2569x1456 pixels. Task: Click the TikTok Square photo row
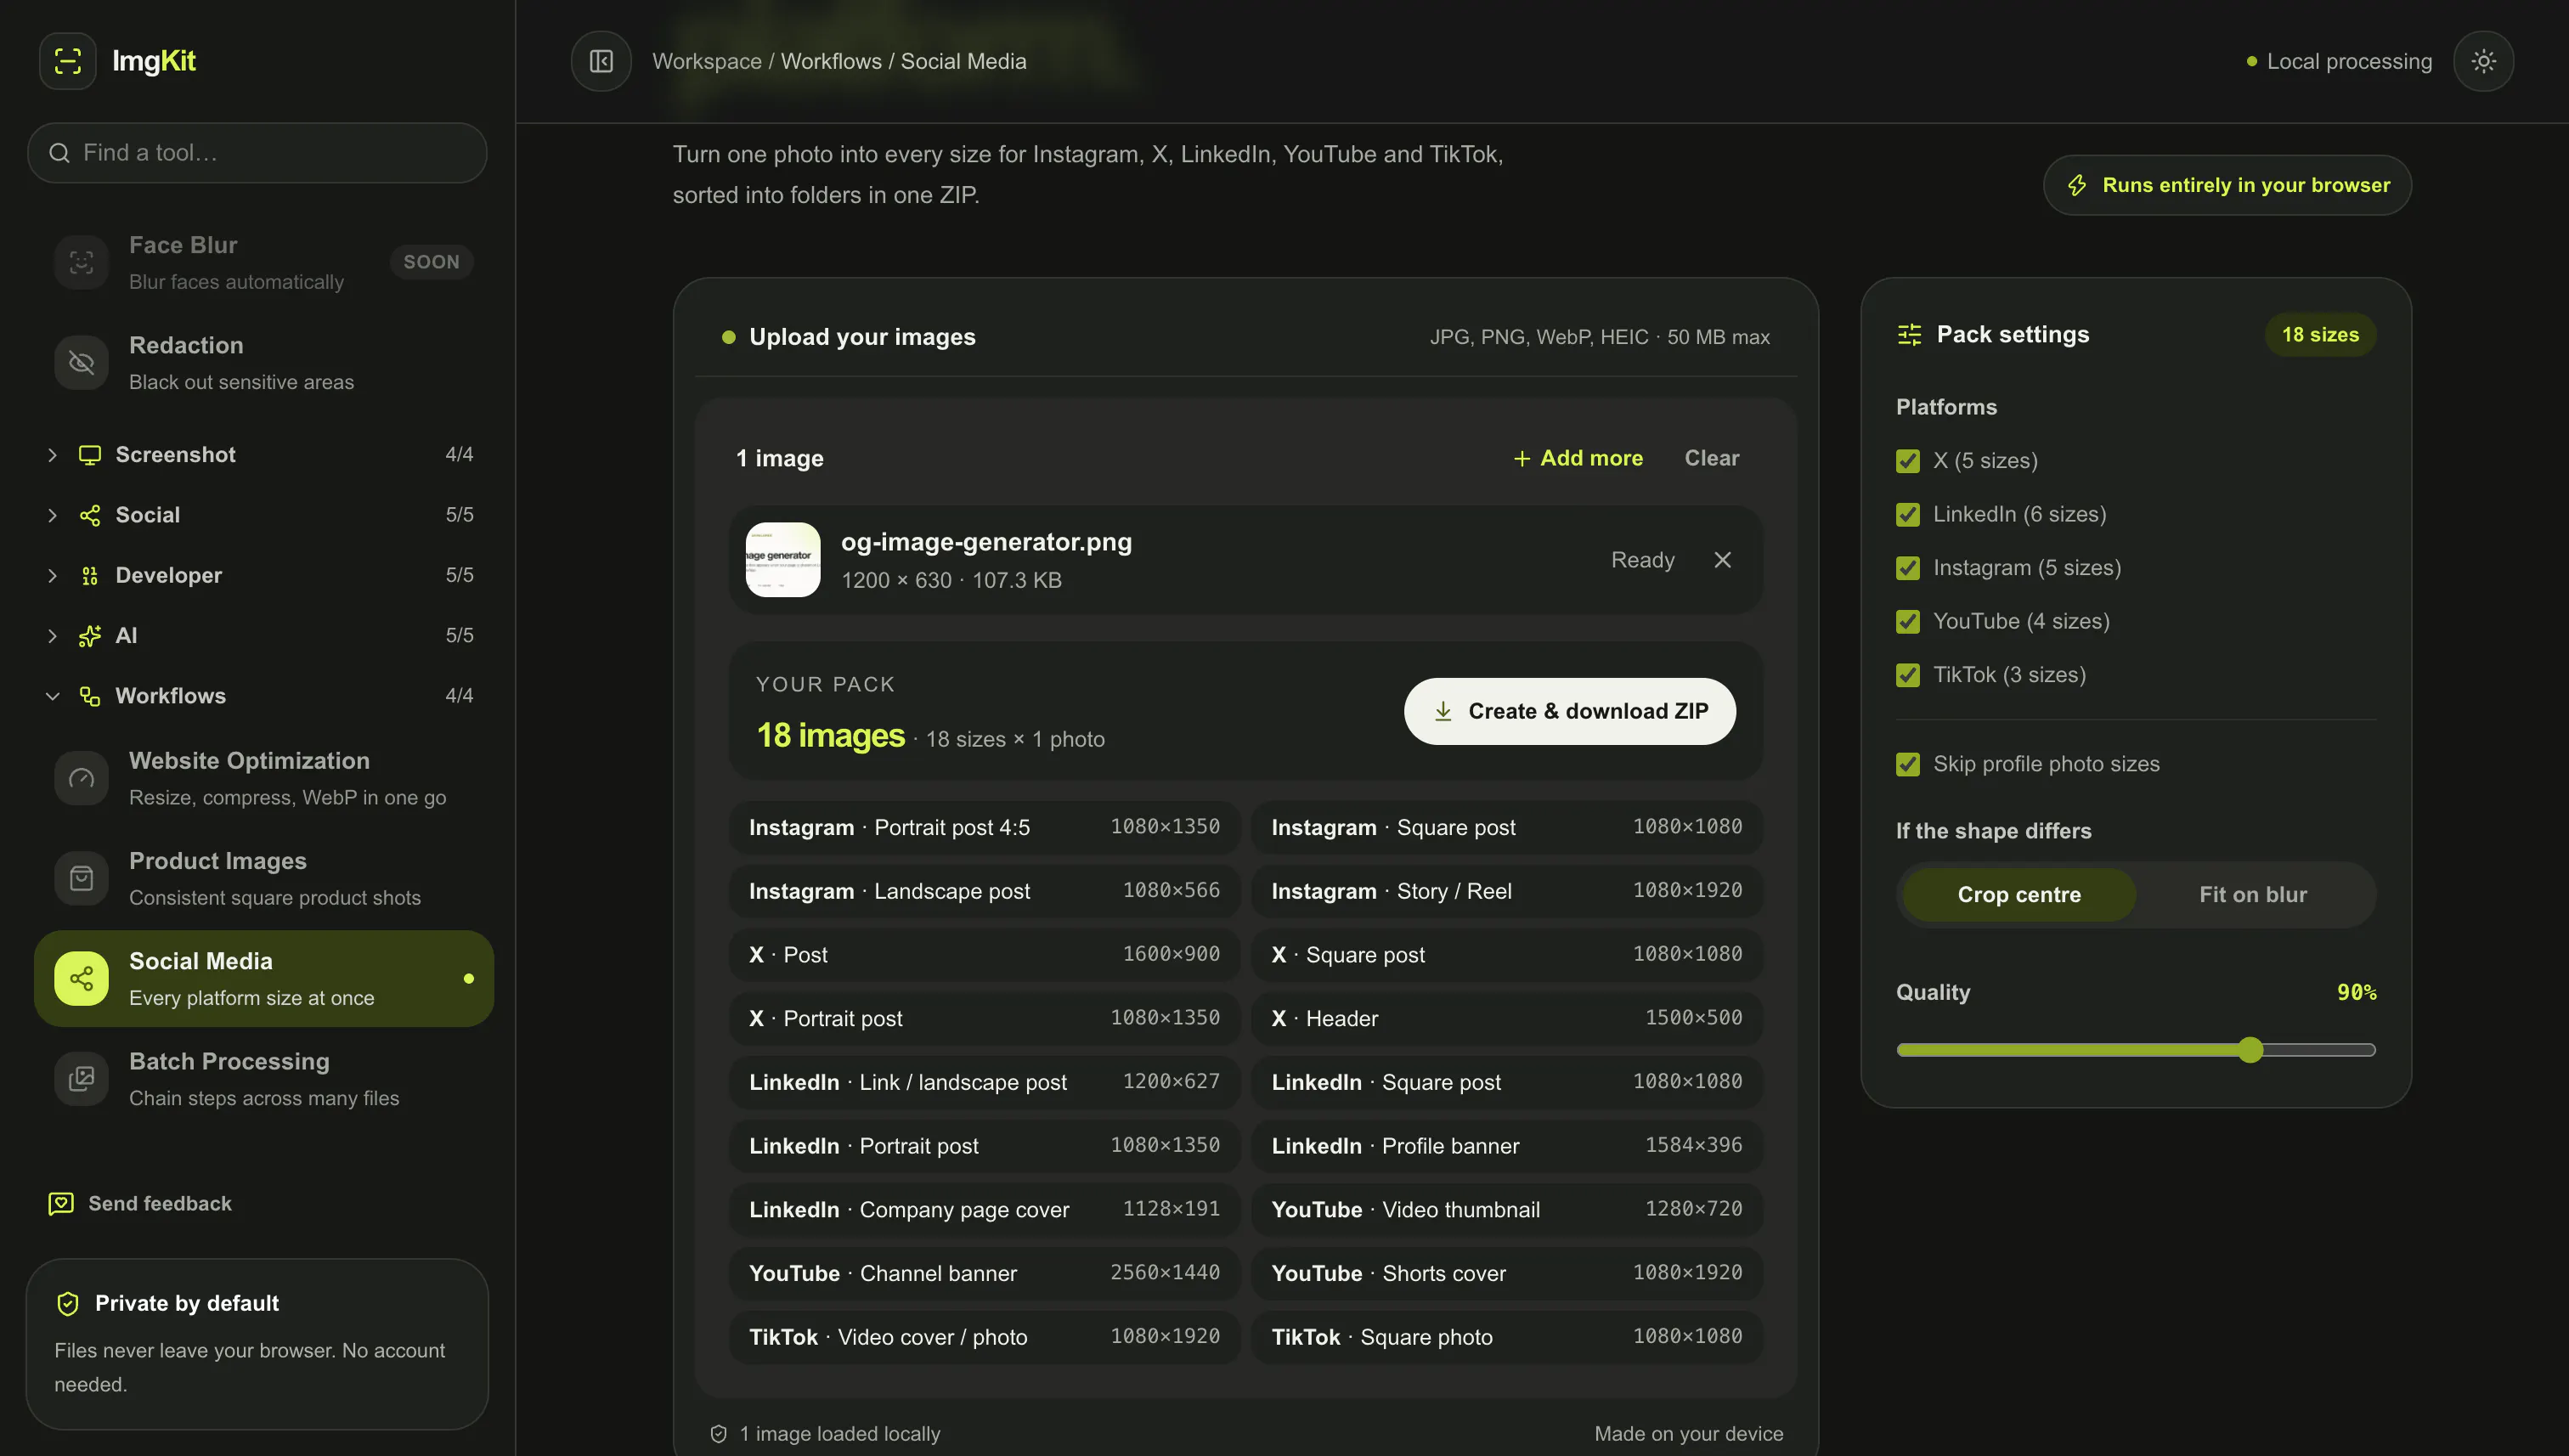pyautogui.click(x=1505, y=1336)
